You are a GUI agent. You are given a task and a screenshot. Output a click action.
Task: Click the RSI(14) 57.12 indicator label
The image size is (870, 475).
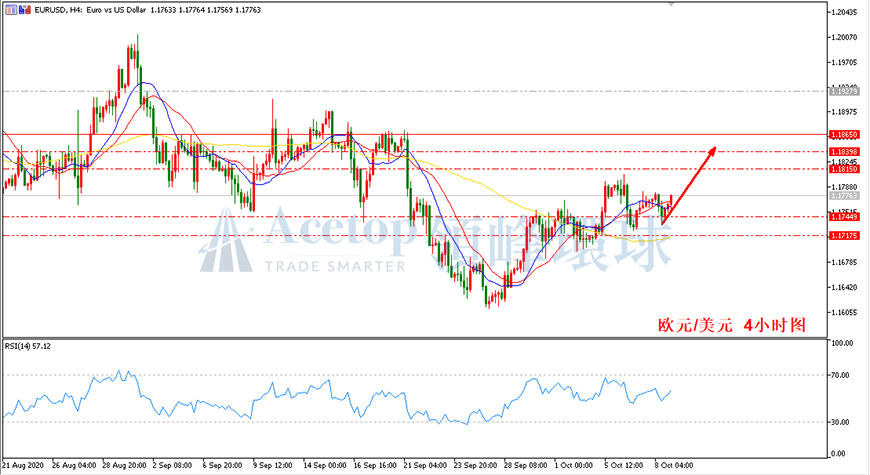pos(28,346)
